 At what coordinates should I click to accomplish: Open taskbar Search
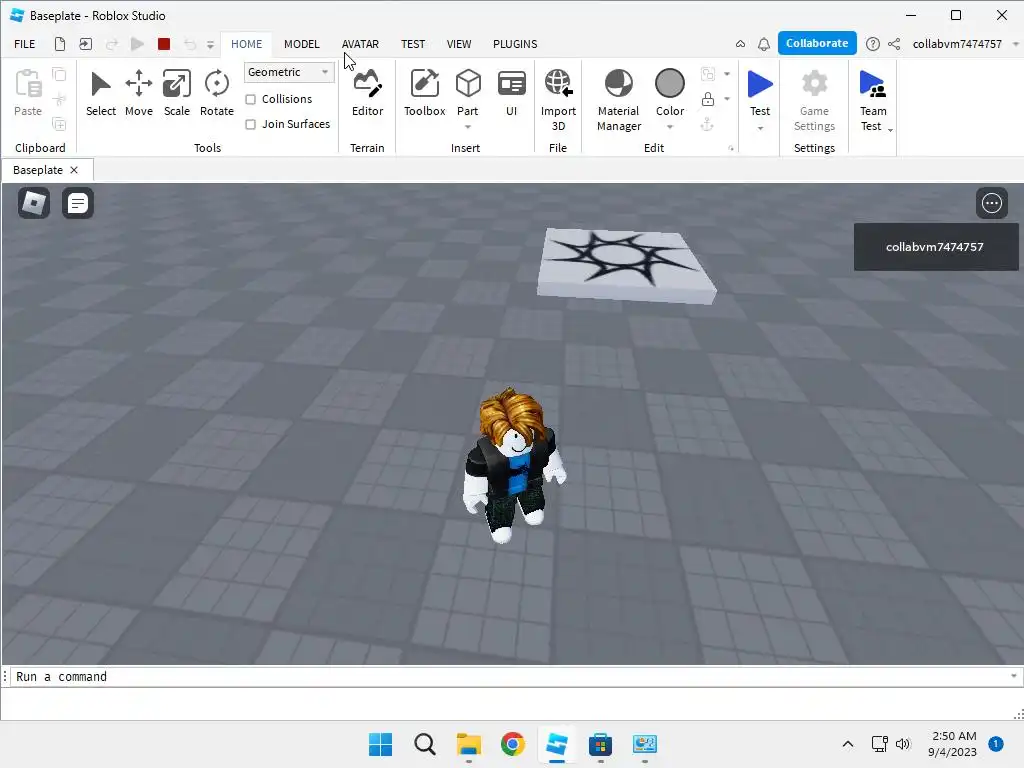(424, 744)
